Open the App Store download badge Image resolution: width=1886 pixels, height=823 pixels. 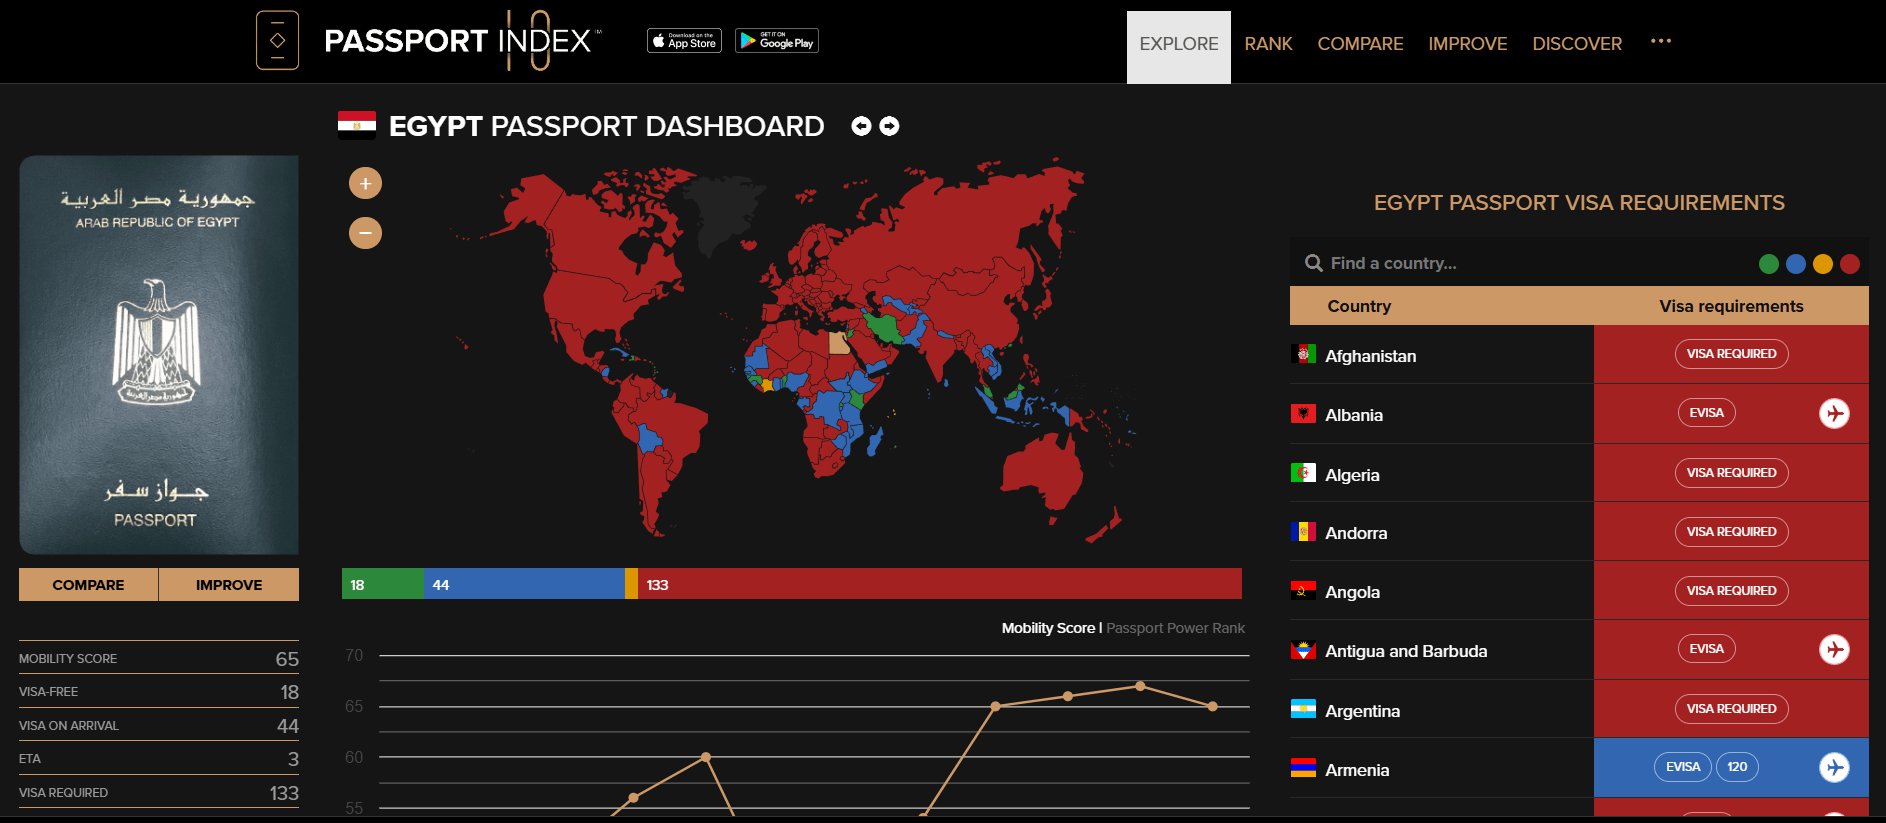point(684,40)
